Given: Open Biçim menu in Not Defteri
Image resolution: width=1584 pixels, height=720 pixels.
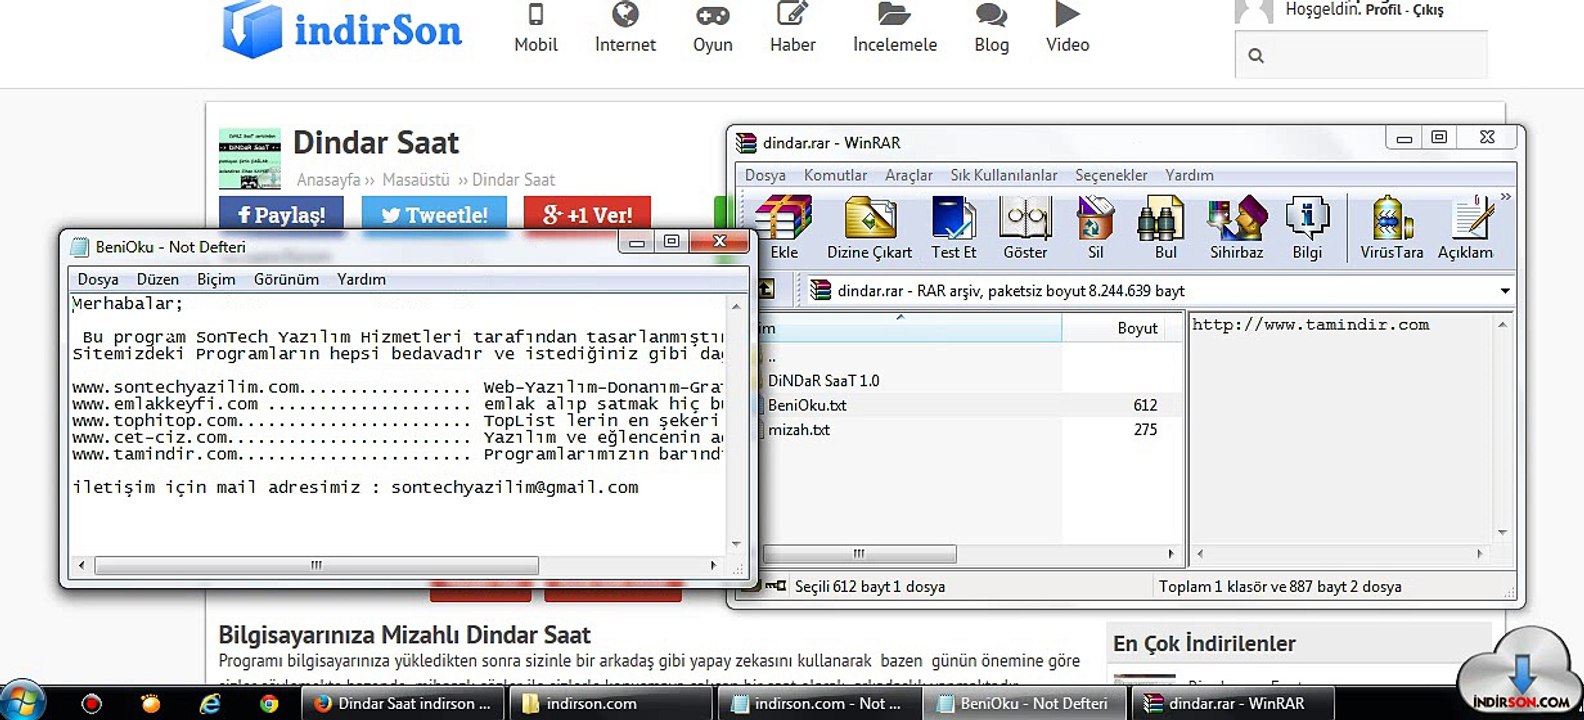Looking at the screenshot, I should [x=216, y=279].
